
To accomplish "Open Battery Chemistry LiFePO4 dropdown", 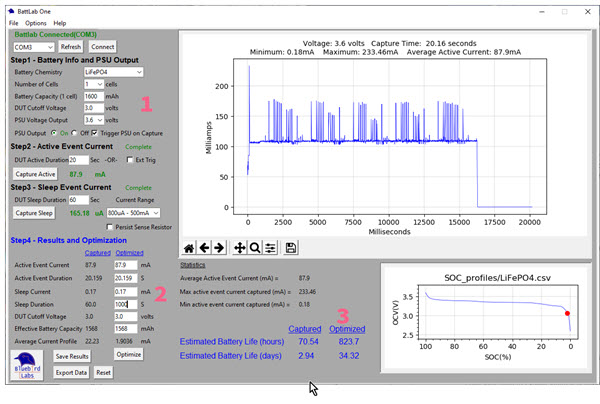I will (113, 72).
